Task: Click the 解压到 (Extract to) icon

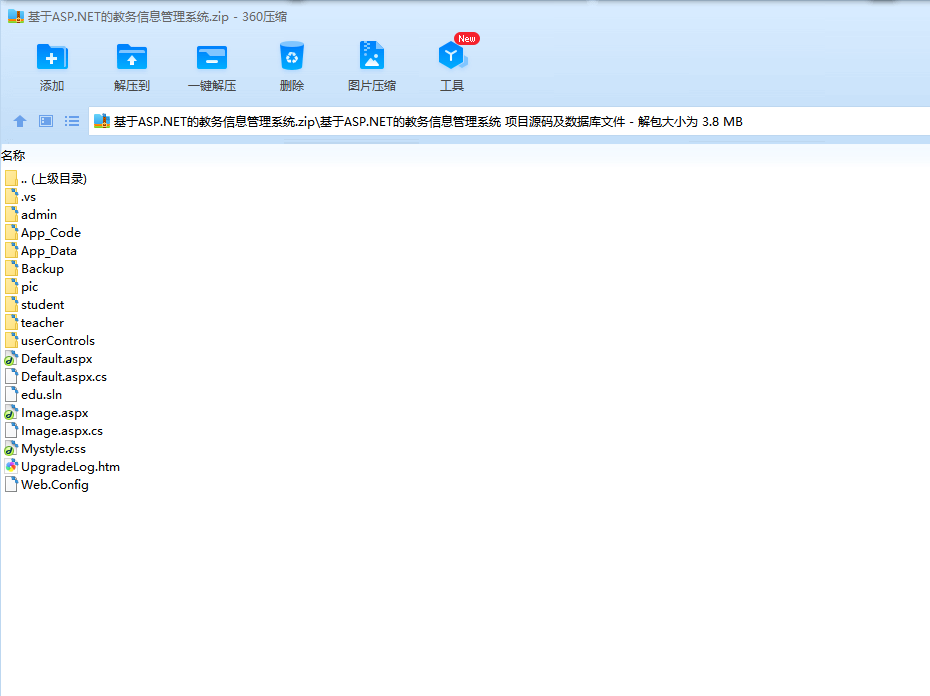Action: (132, 57)
